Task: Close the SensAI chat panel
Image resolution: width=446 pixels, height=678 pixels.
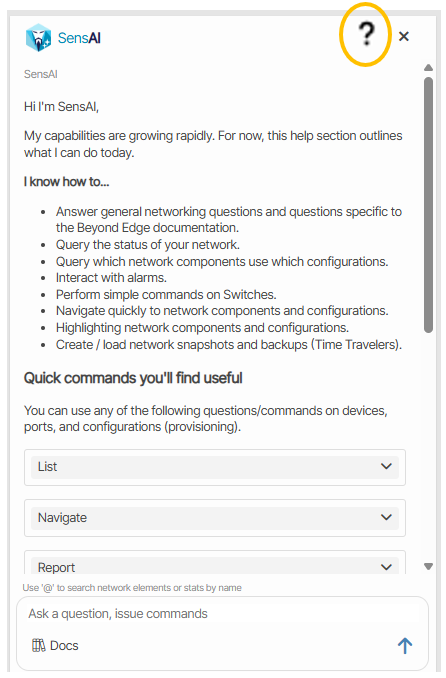Action: [404, 36]
